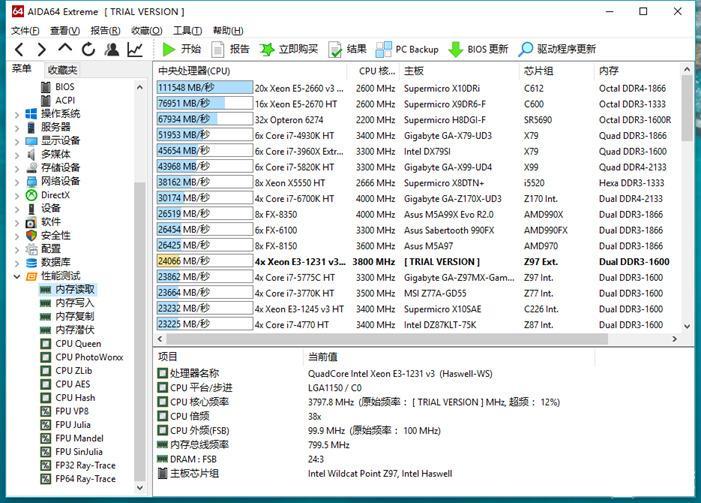The width and height of the screenshot is (701, 503).
Task: Select the highlighted 24066 MB/秒 bar
Action: pos(205,261)
